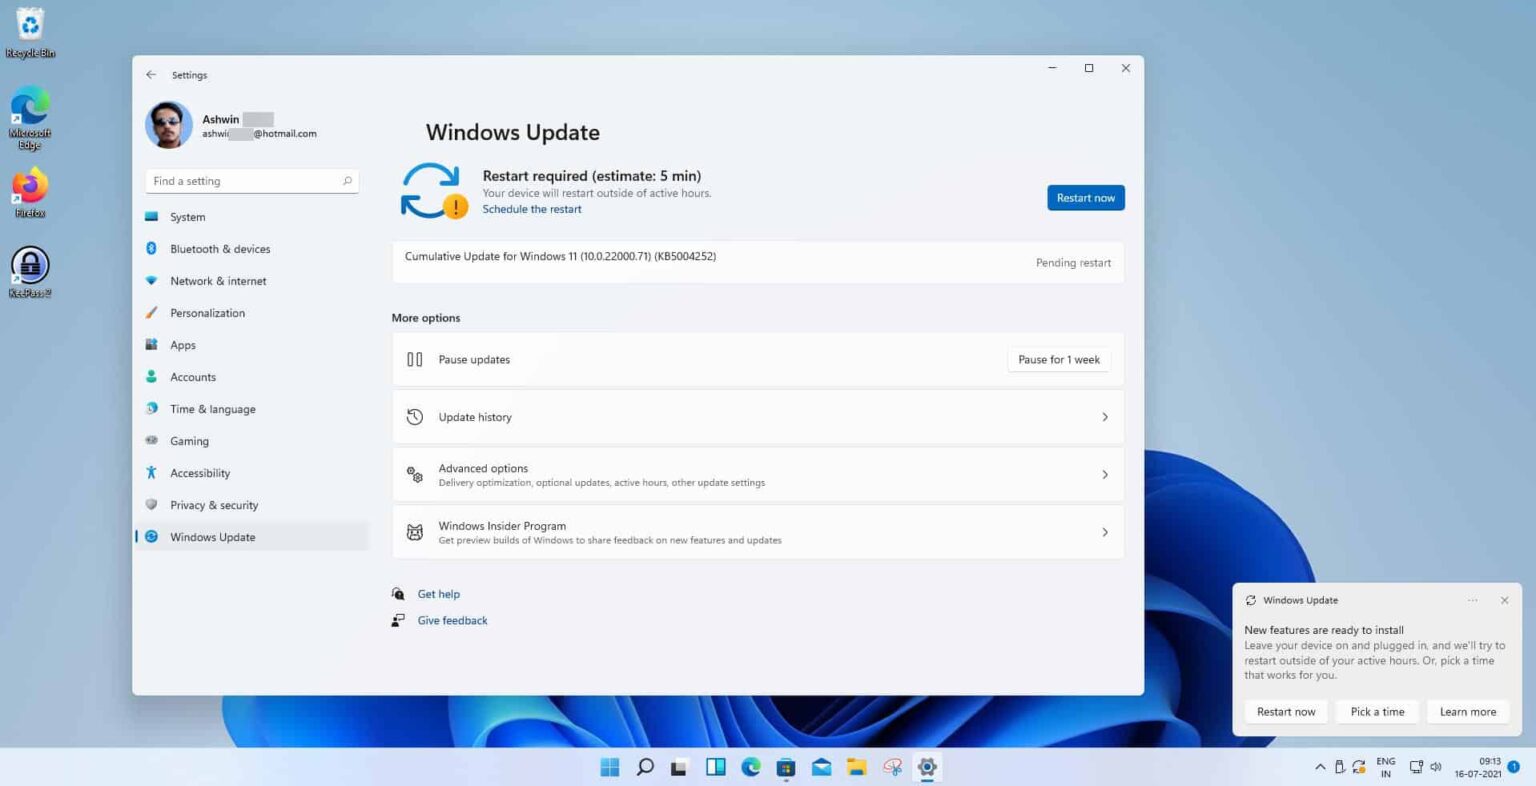This screenshot has width=1536, height=786.
Task: Click the blue Restart now button
Action: point(1085,197)
